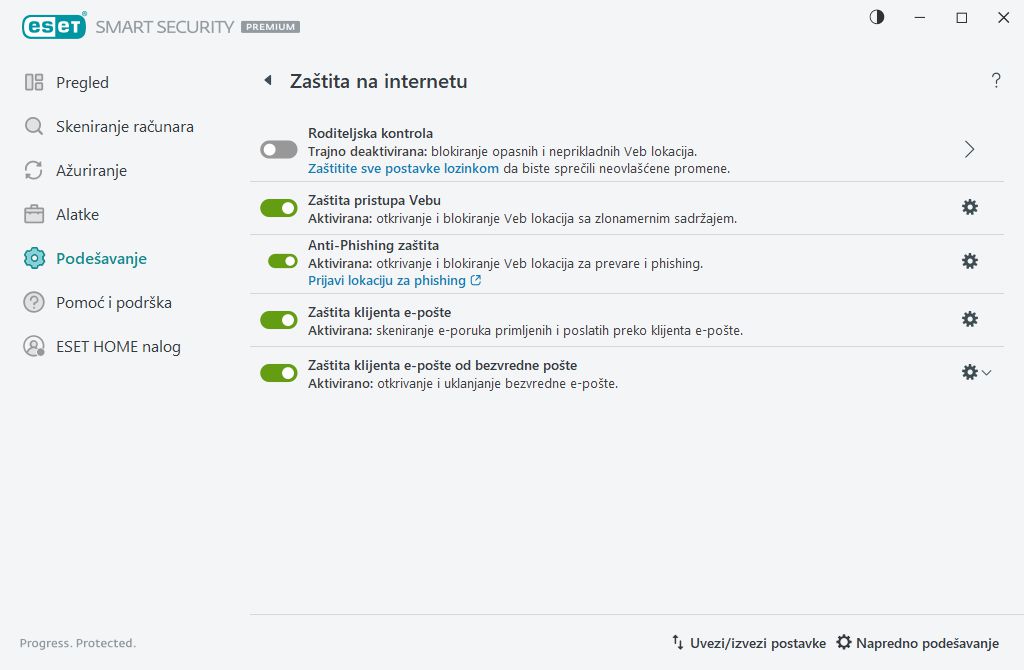1024x670 pixels.
Task: Disable Zaštita pristupa Vebu toggle
Action: click(278, 208)
